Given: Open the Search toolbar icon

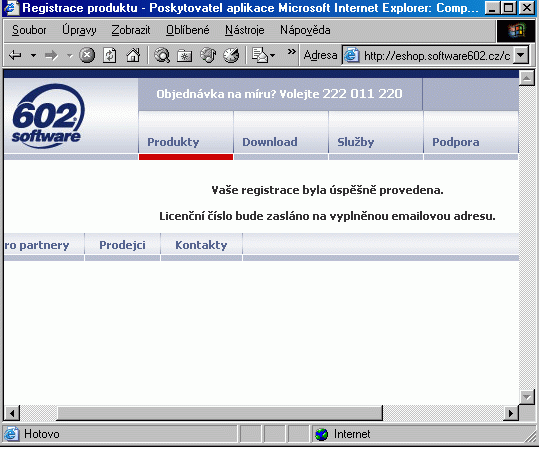Looking at the screenshot, I should [x=162, y=55].
